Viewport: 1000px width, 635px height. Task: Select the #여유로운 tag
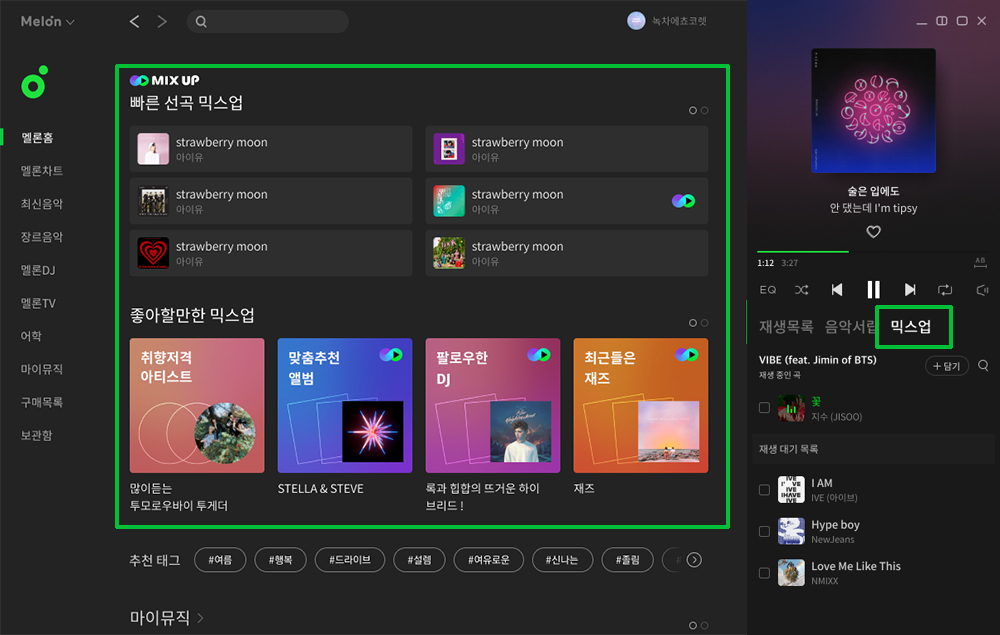click(x=489, y=560)
